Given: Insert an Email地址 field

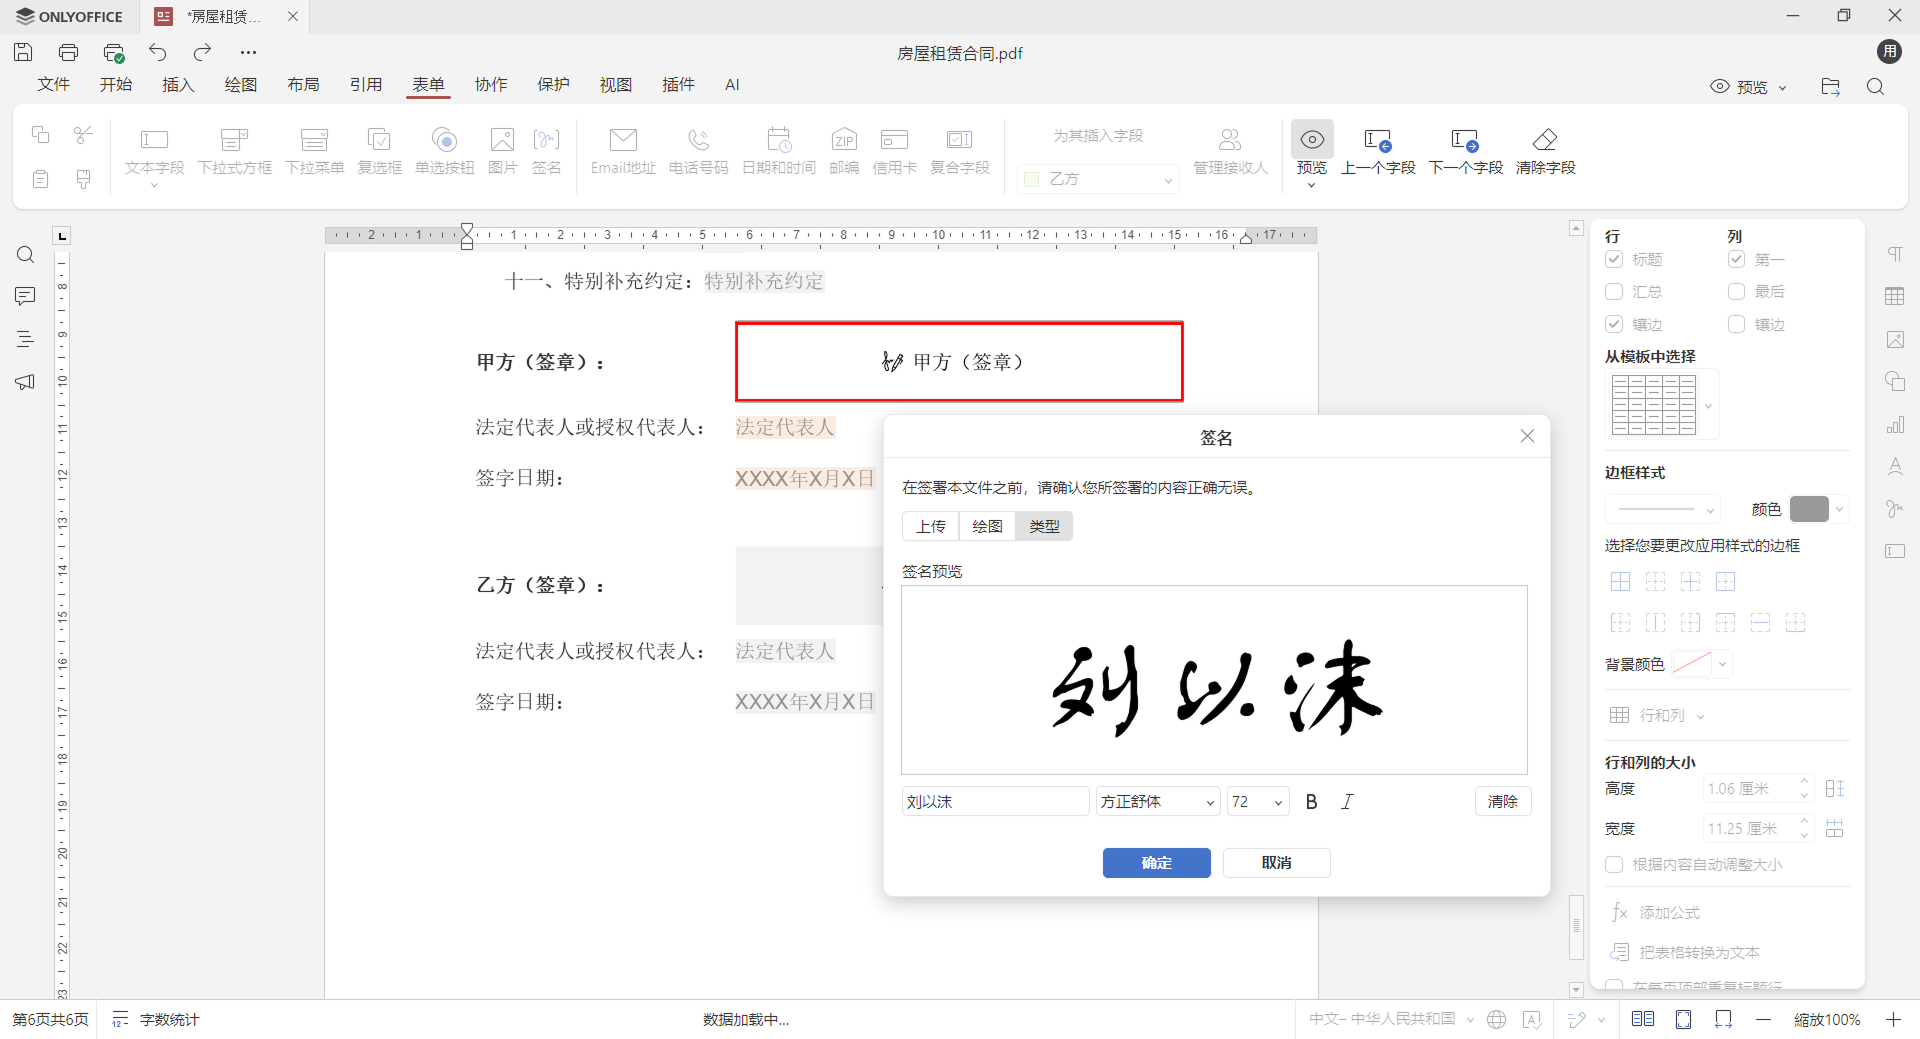Looking at the screenshot, I should coord(622,150).
